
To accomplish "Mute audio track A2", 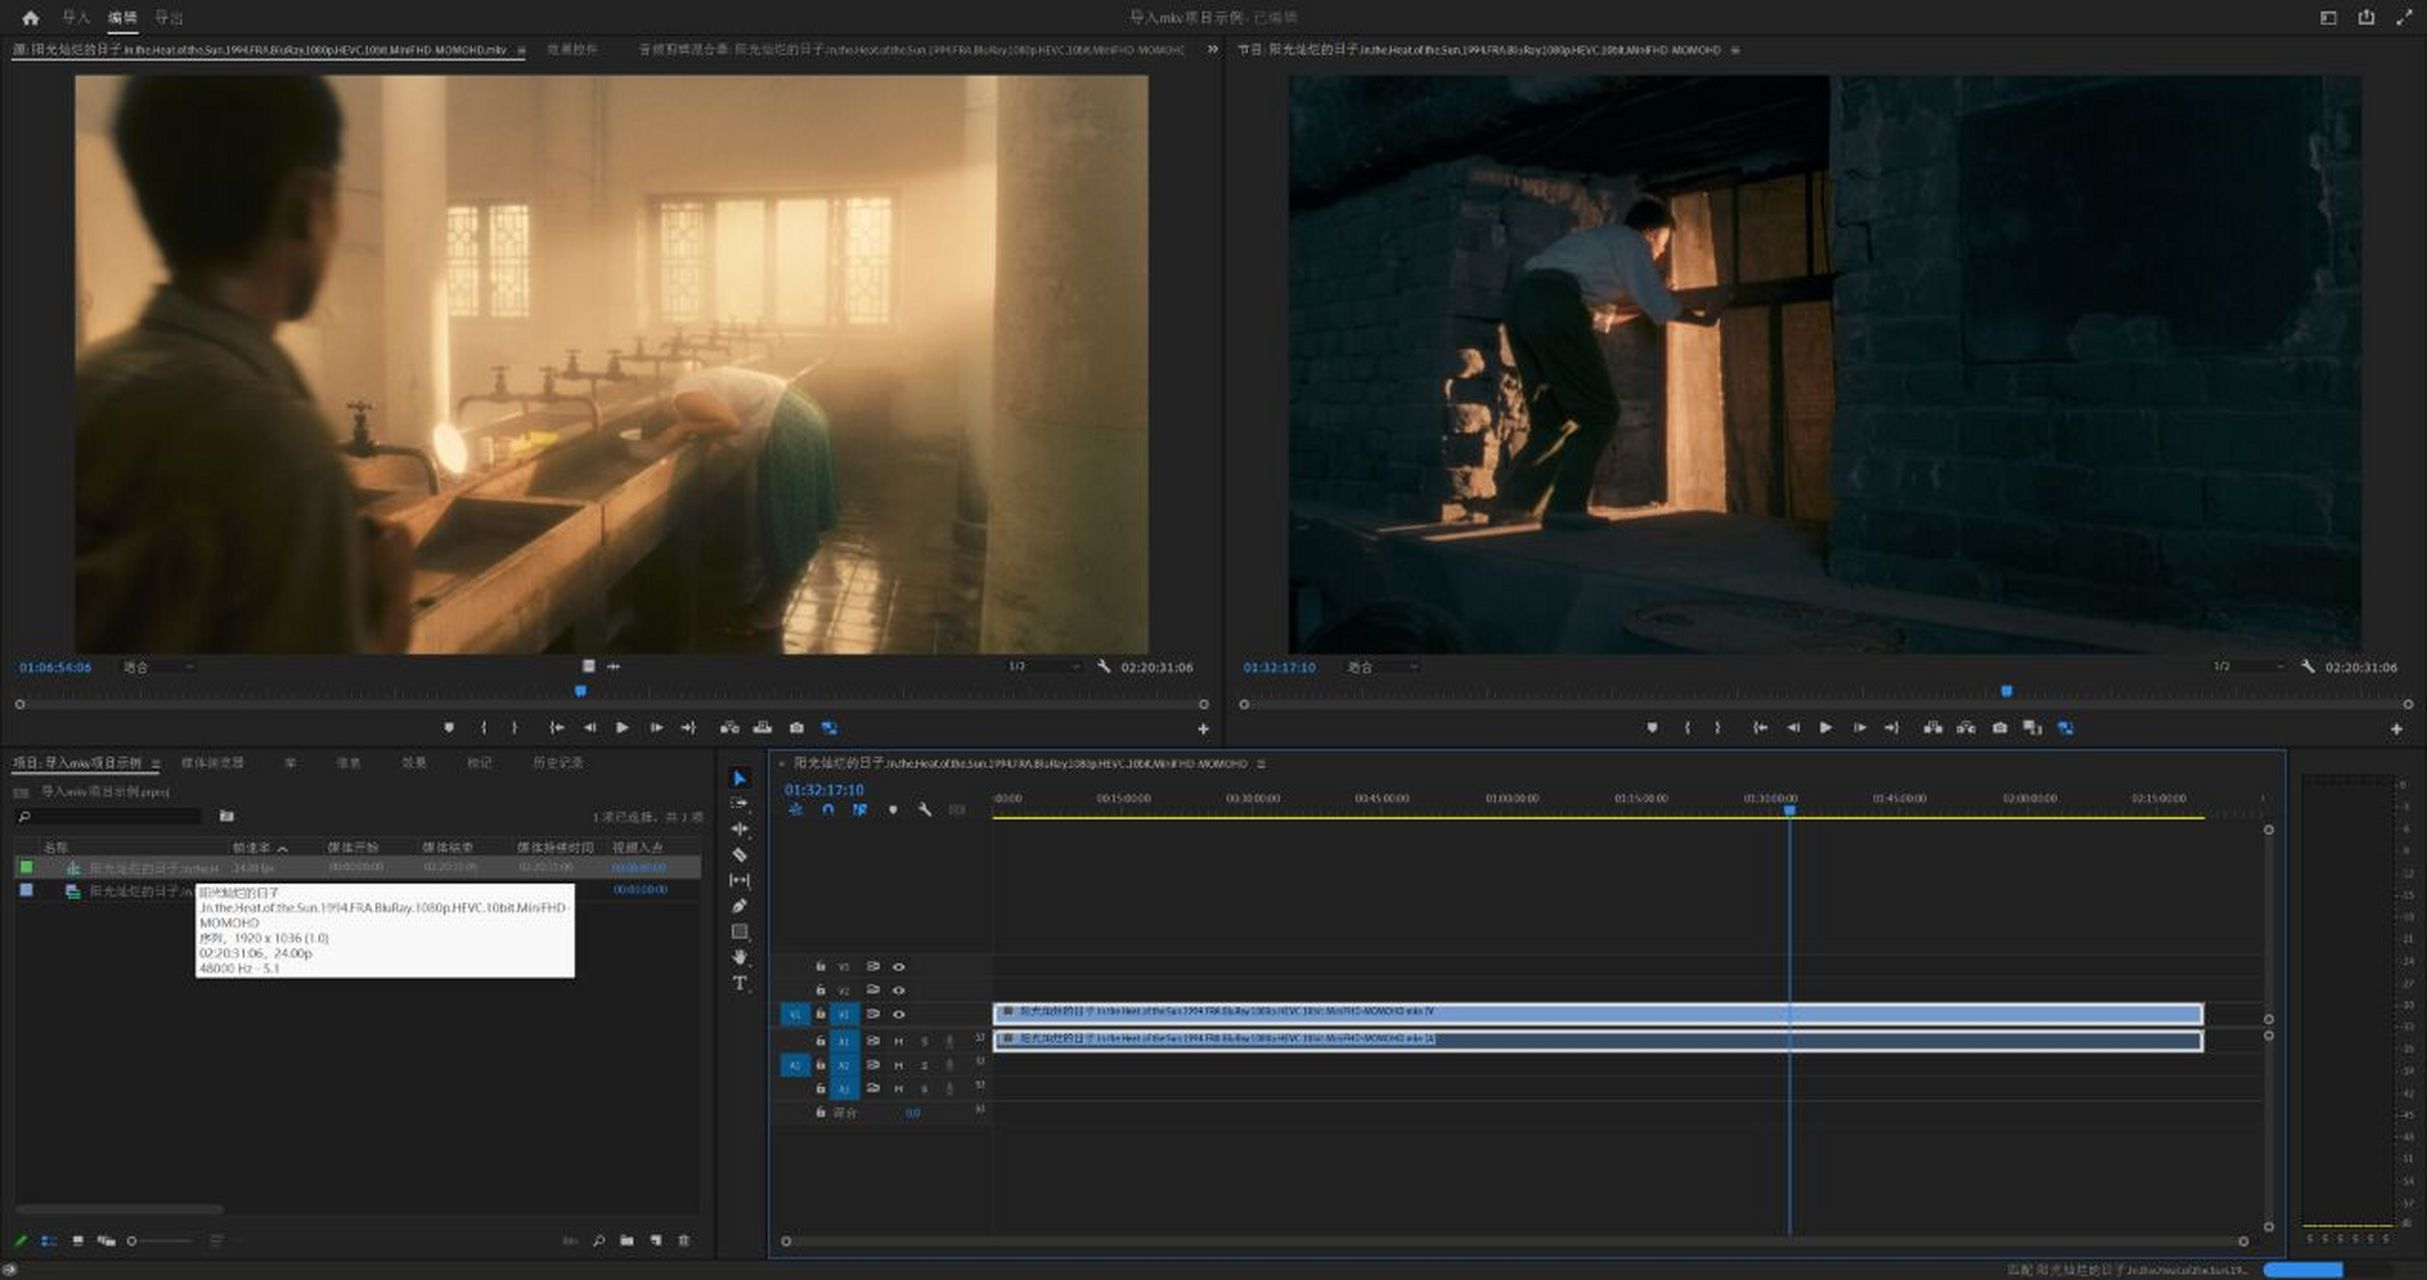I will (898, 1065).
